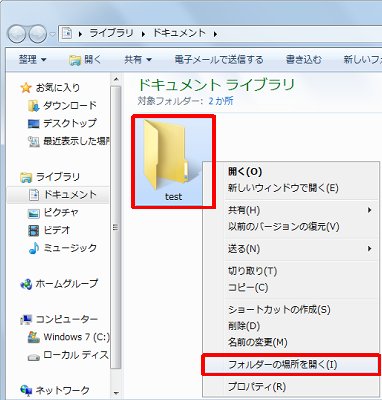The height and width of the screenshot is (400, 382).
Task: Click the お気に入り label in sidebar
Action: point(58,88)
